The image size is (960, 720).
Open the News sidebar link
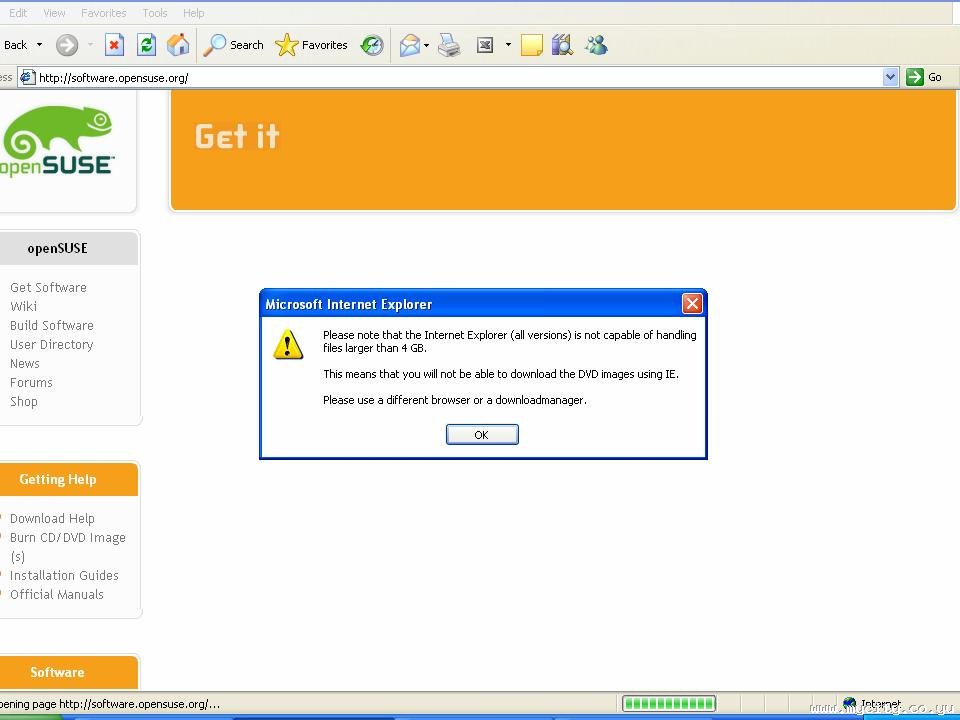[x=24, y=363]
